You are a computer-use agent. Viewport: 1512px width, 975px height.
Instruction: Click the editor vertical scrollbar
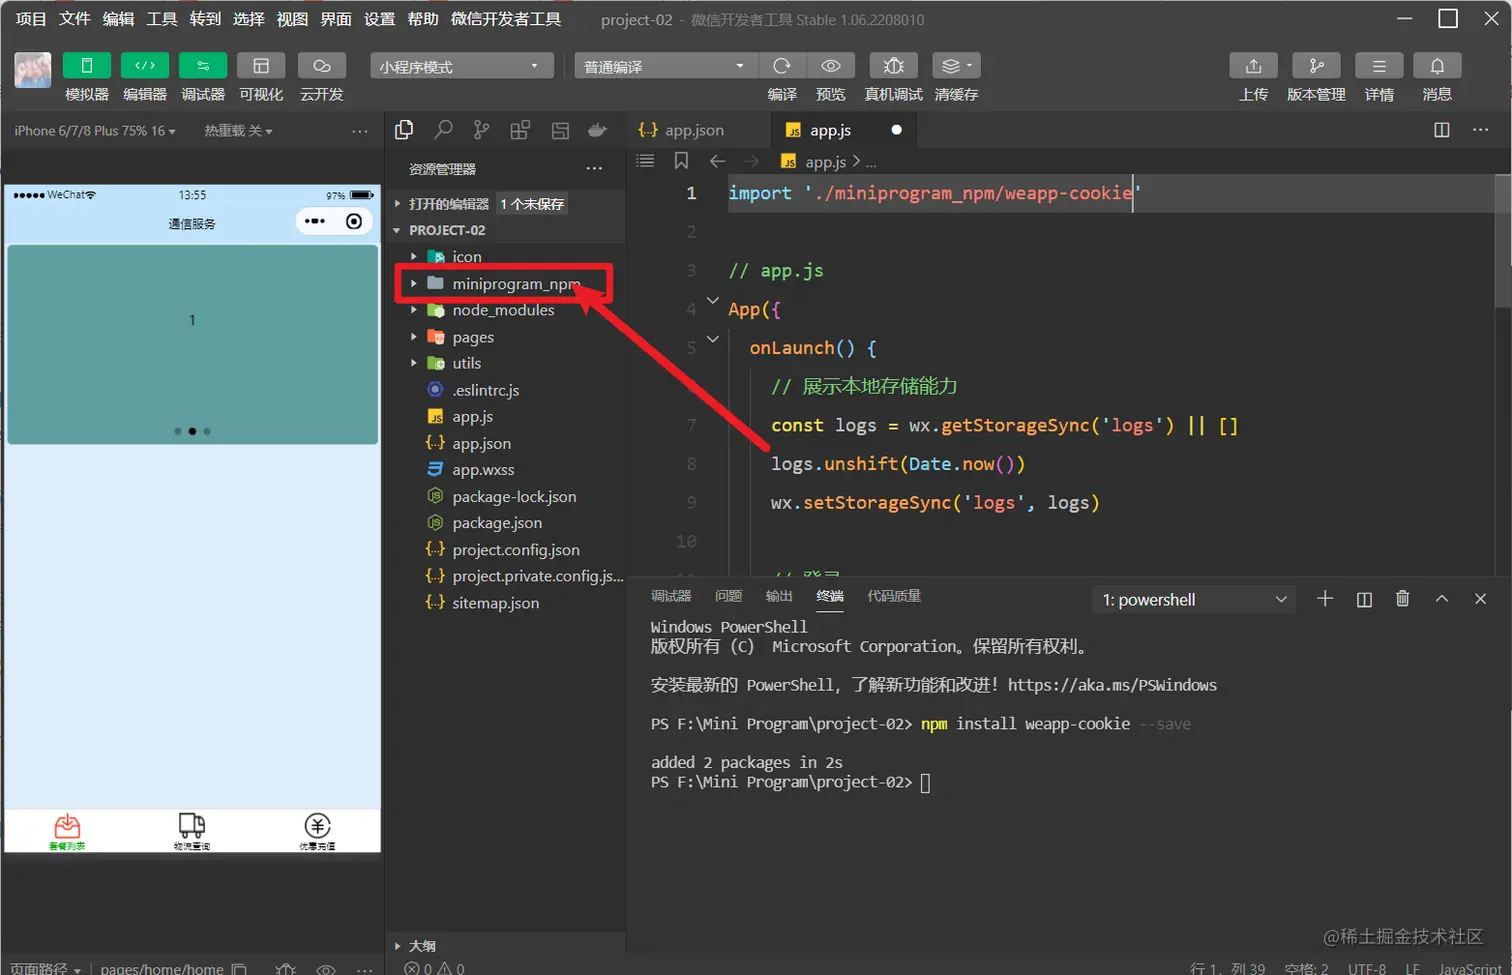tap(1502, 242)
